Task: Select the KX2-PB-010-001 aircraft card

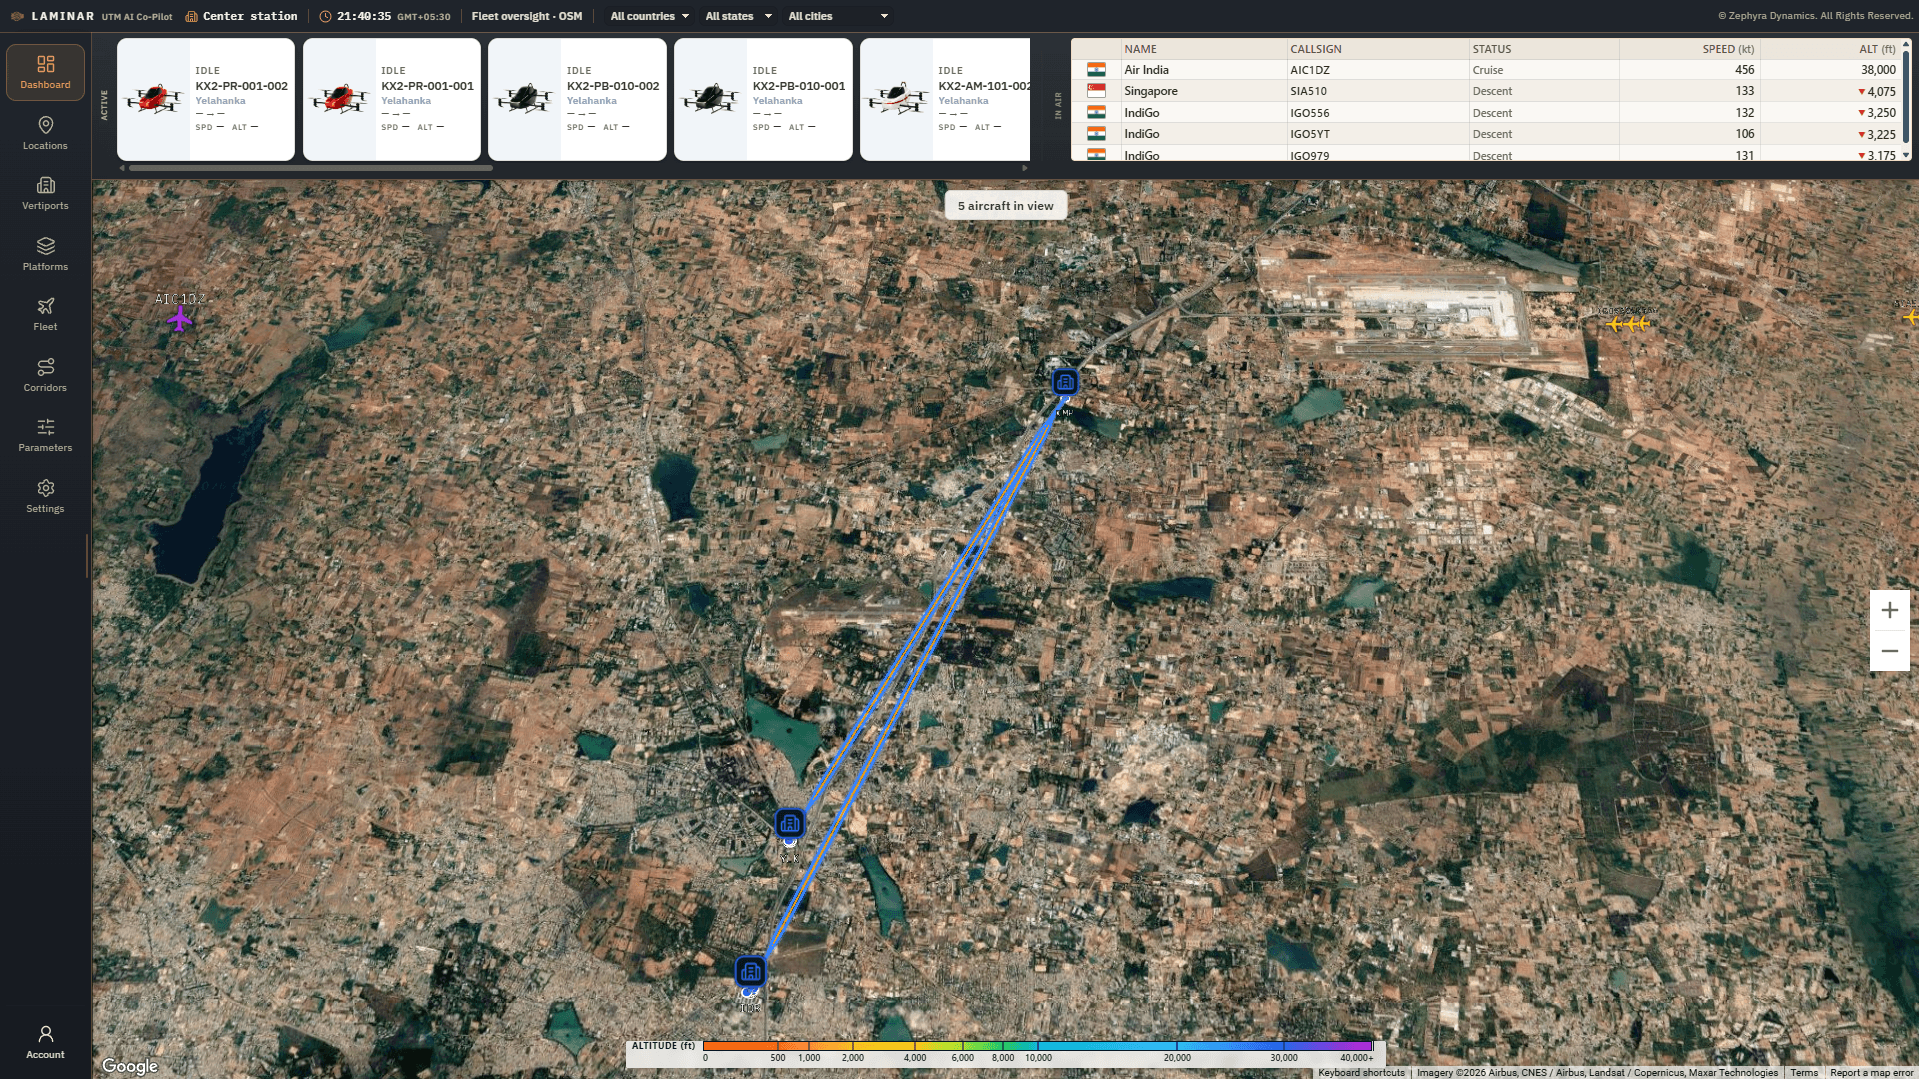Action: (x=763, y=99)
